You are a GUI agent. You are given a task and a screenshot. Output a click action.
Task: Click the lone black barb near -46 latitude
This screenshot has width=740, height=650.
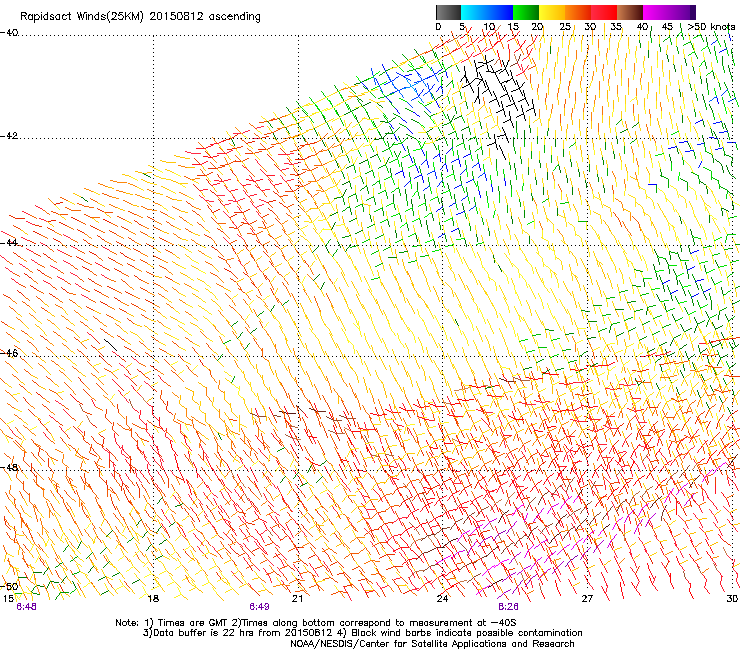110,345
